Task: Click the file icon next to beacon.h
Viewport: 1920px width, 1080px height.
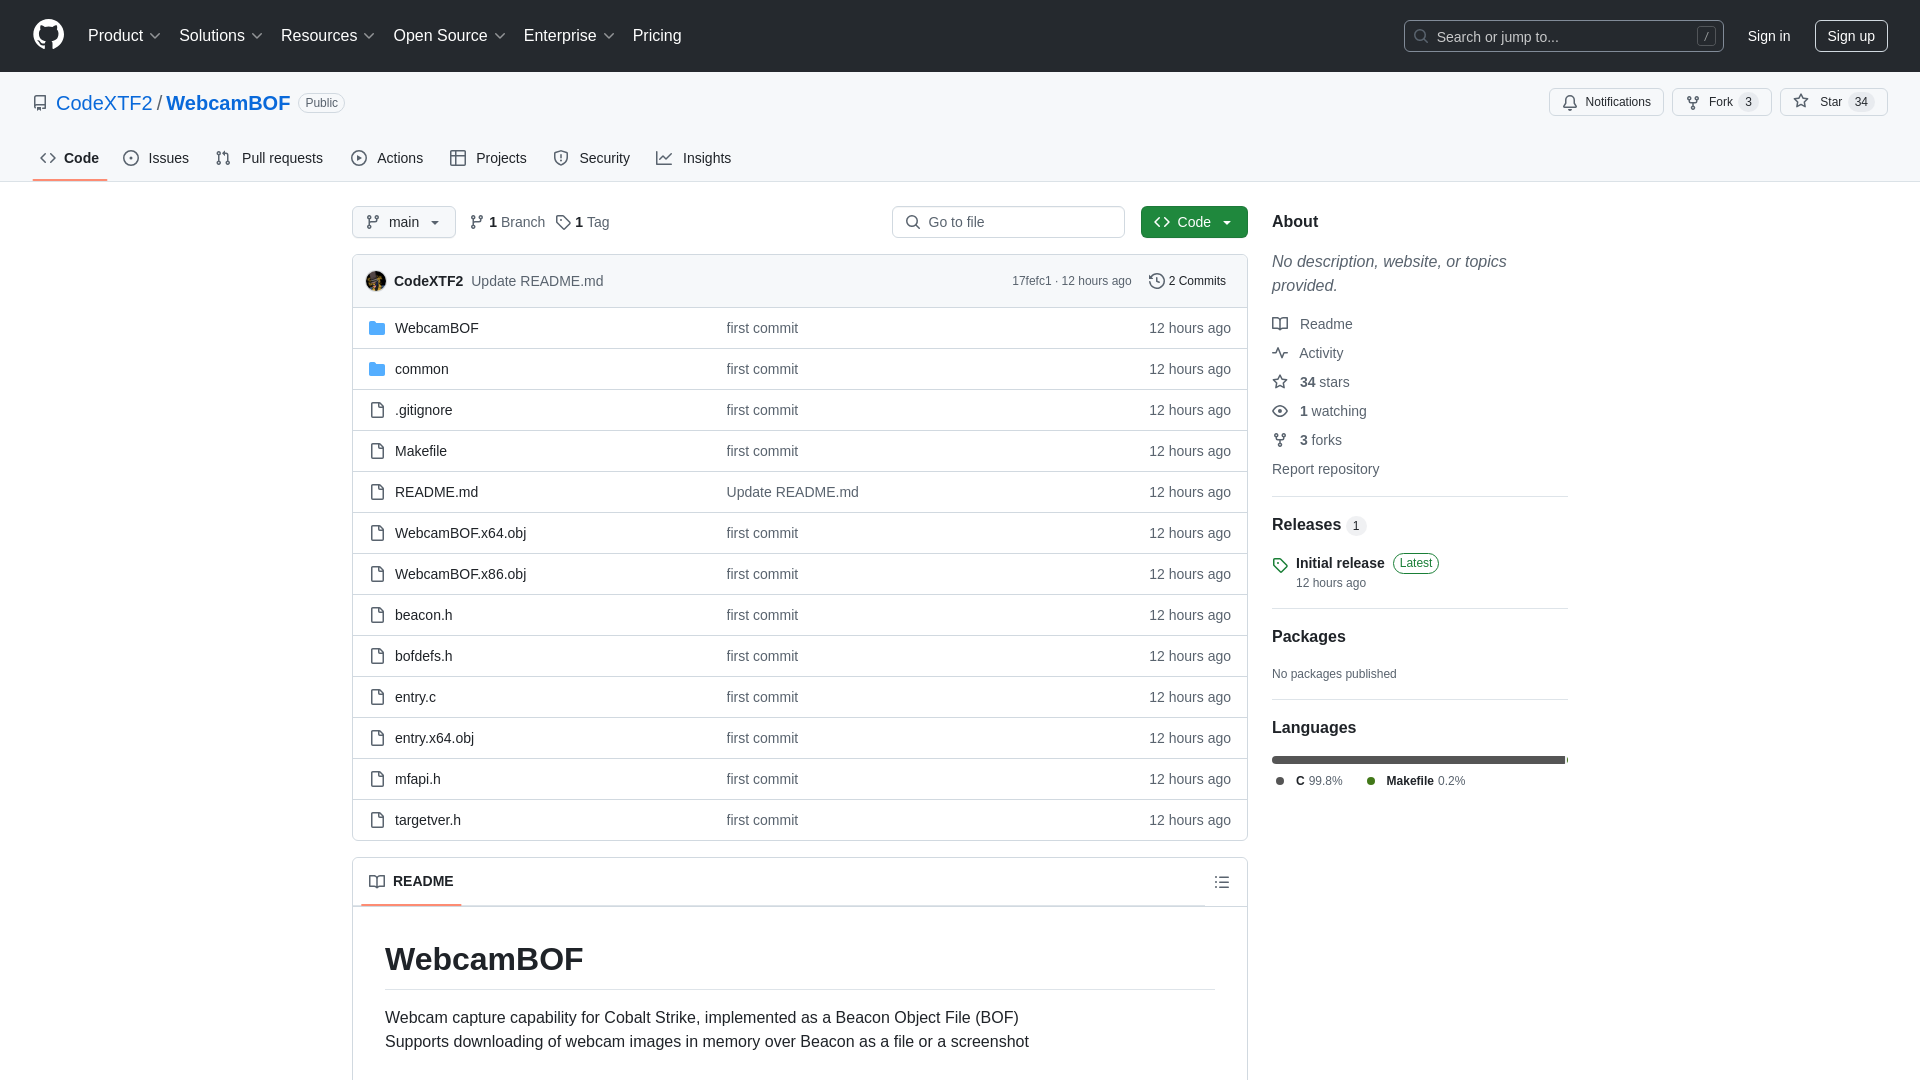Action: pyautogui.click(x=377, y=615)
